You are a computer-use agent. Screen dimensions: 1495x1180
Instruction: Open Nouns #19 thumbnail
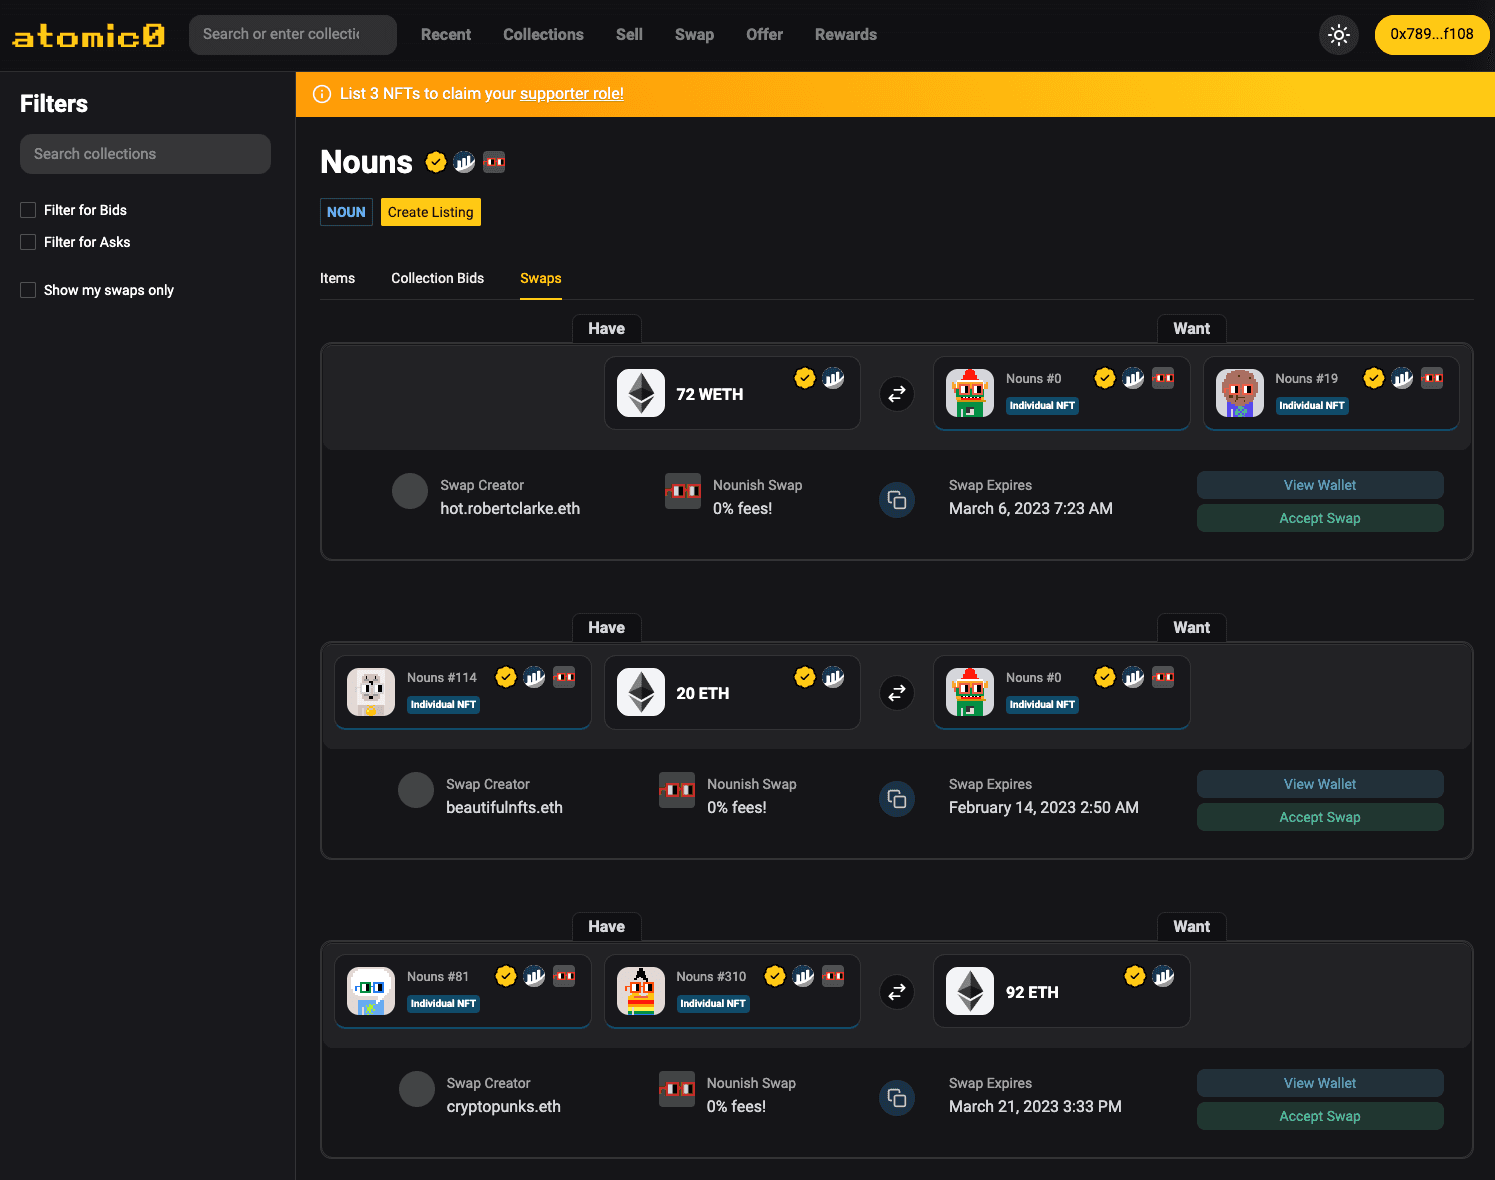click(x=1240, y=393)
